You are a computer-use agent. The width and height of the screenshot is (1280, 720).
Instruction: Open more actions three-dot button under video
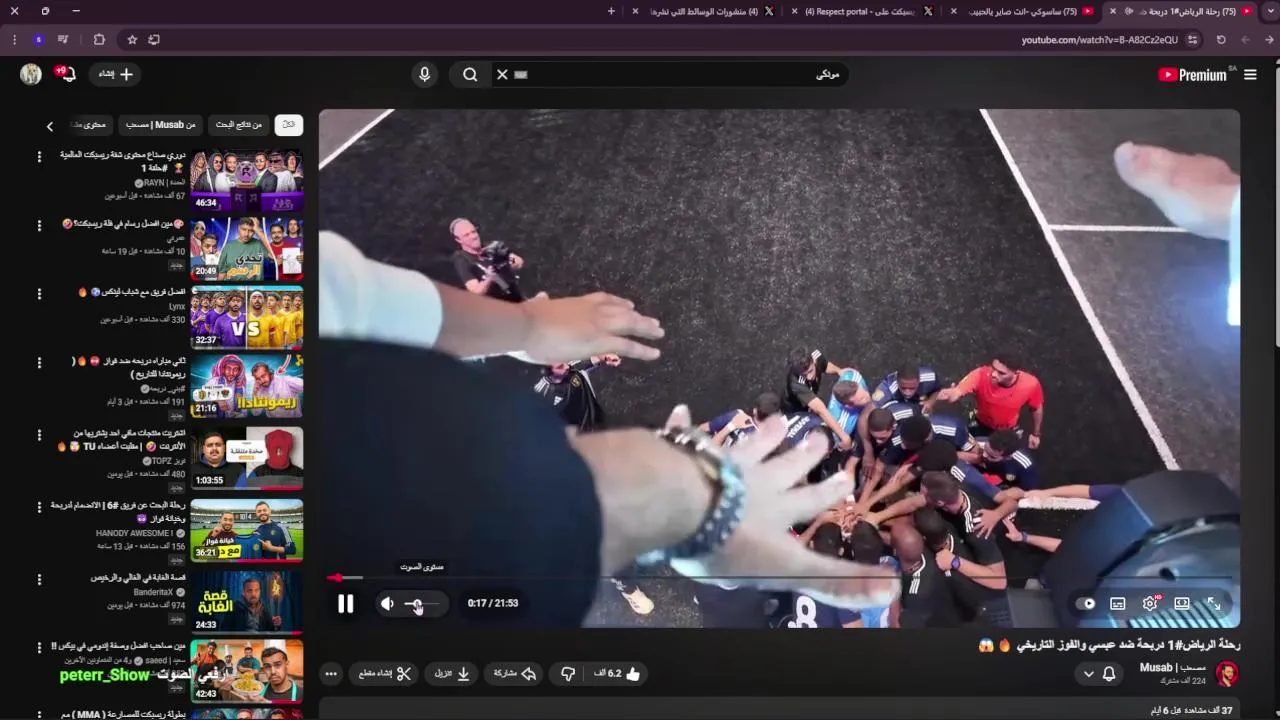pos(331,674)
